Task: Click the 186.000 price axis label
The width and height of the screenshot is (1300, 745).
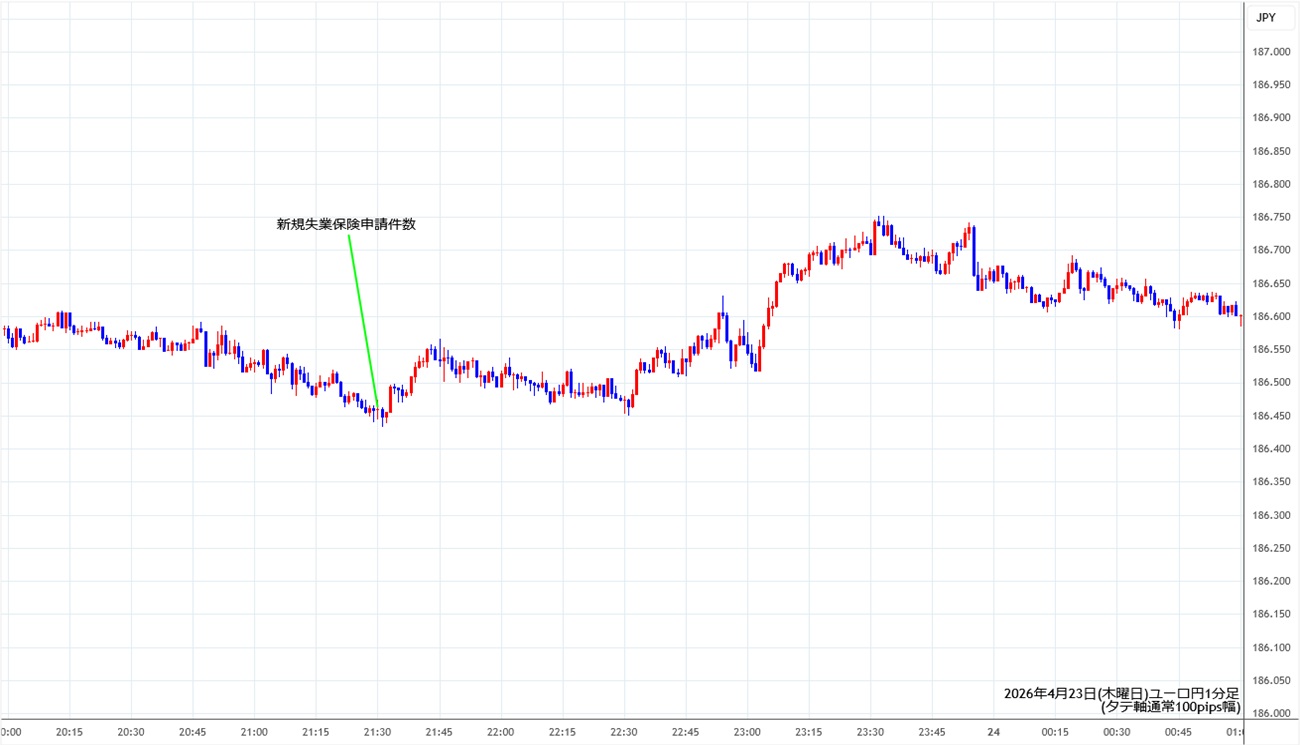Action: click(x=1271, y=713)
